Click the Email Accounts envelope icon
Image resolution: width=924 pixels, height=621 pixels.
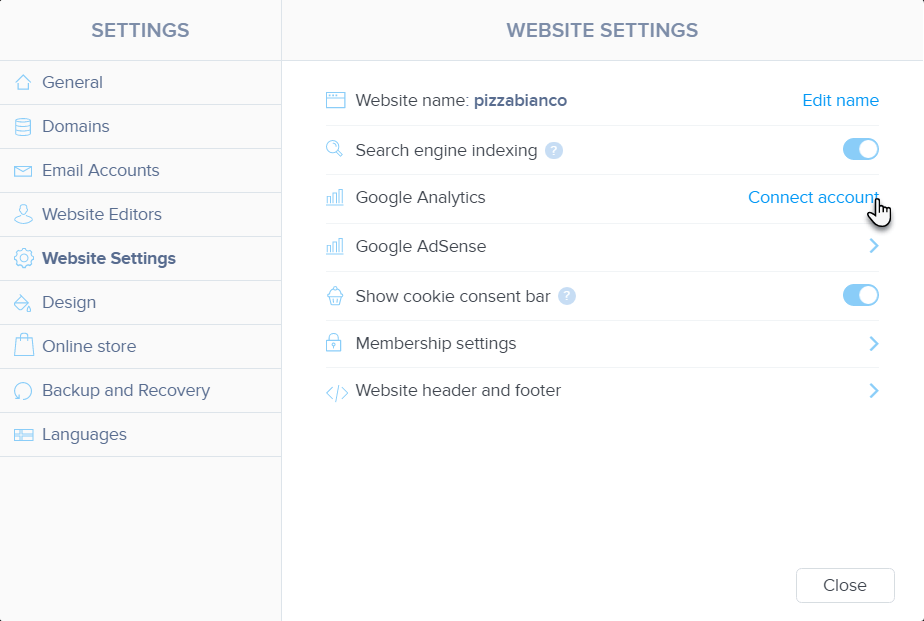[23, 171]
